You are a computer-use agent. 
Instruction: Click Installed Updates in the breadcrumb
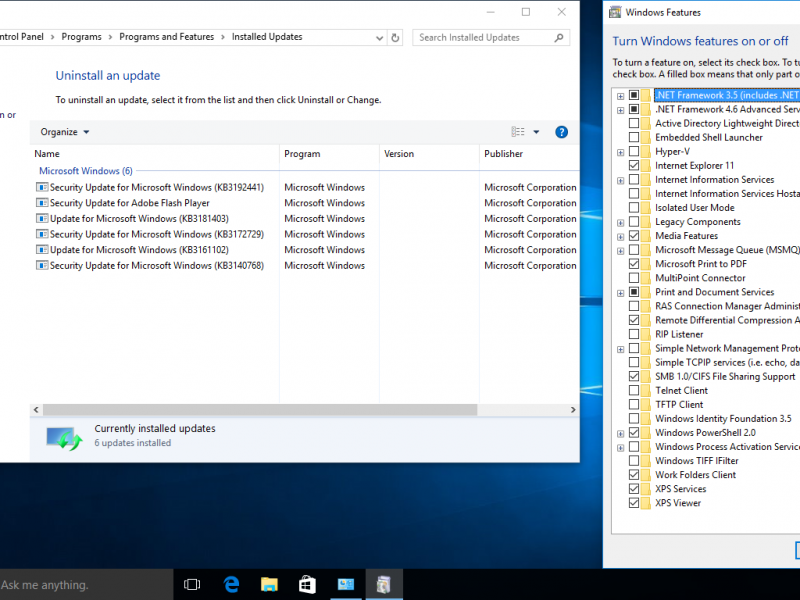pyautogui.click(x=267, y=37)
